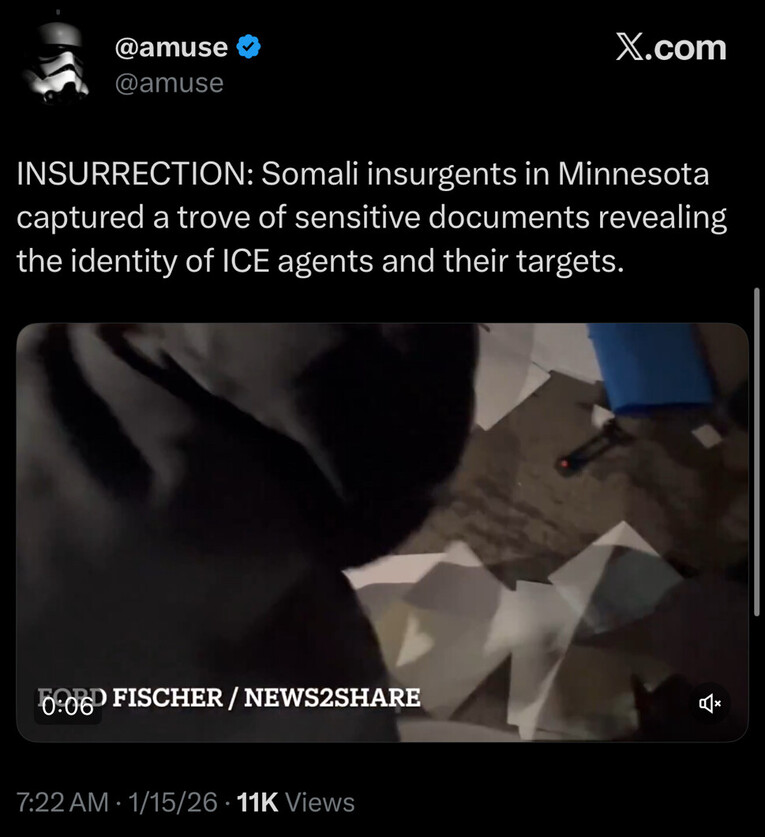Image resolution: width=765 pixels, height=837 pixels.
Task: Click the blue bin in the video
Action: [651, 367]
